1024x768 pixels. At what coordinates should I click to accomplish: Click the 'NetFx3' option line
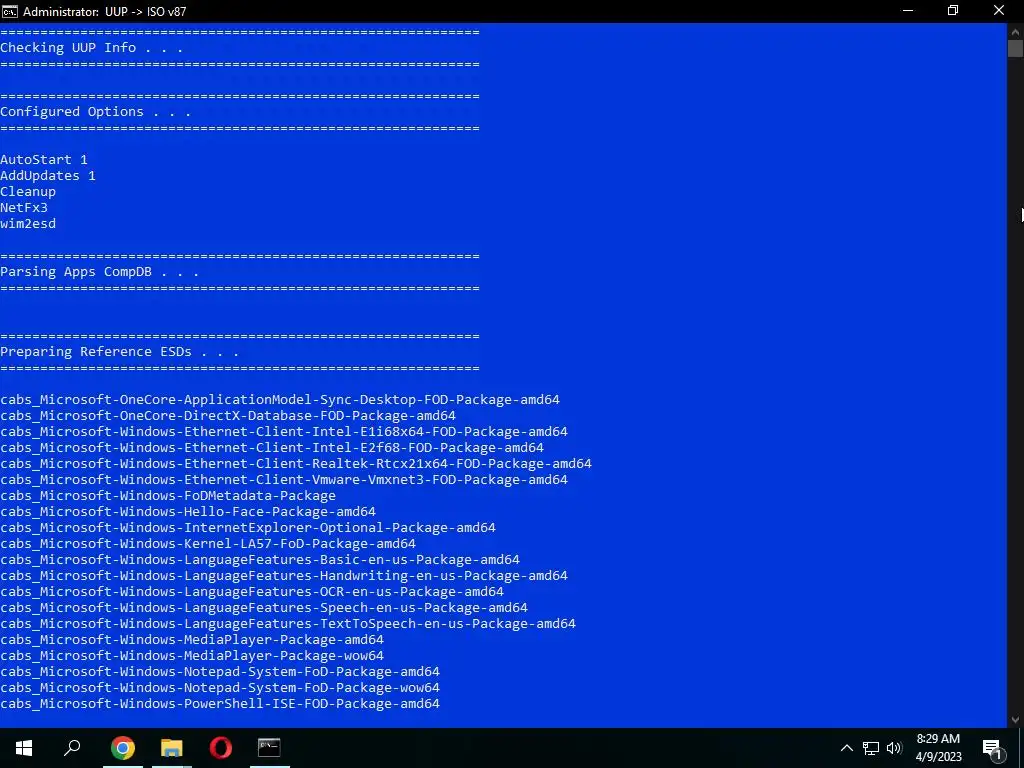click(24, 208)
